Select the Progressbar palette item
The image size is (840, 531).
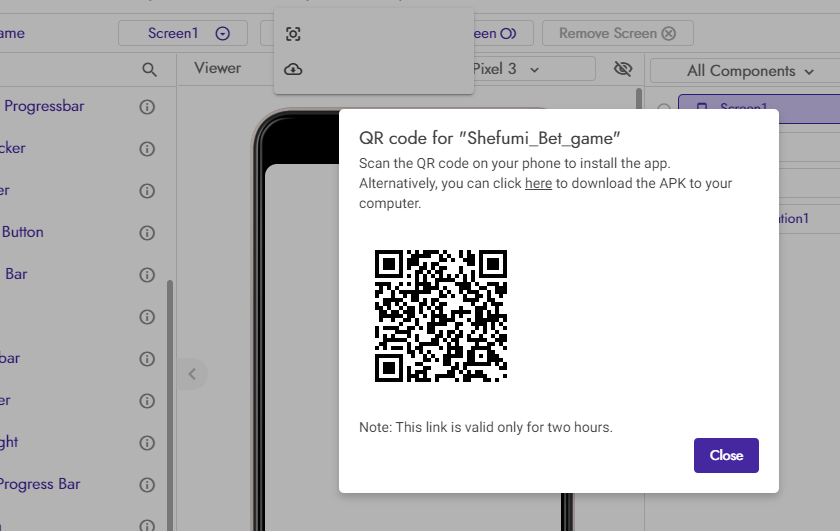tap(44, 106)
